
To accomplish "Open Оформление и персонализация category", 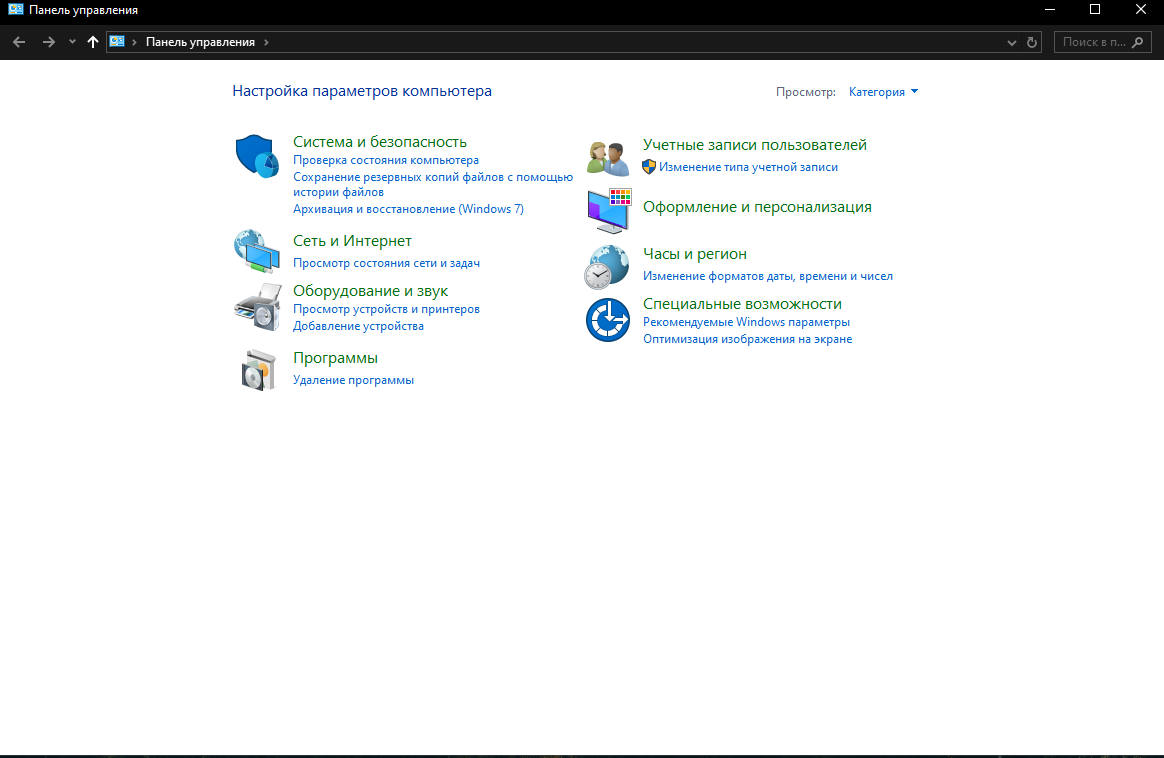I will tap(757, 207).
